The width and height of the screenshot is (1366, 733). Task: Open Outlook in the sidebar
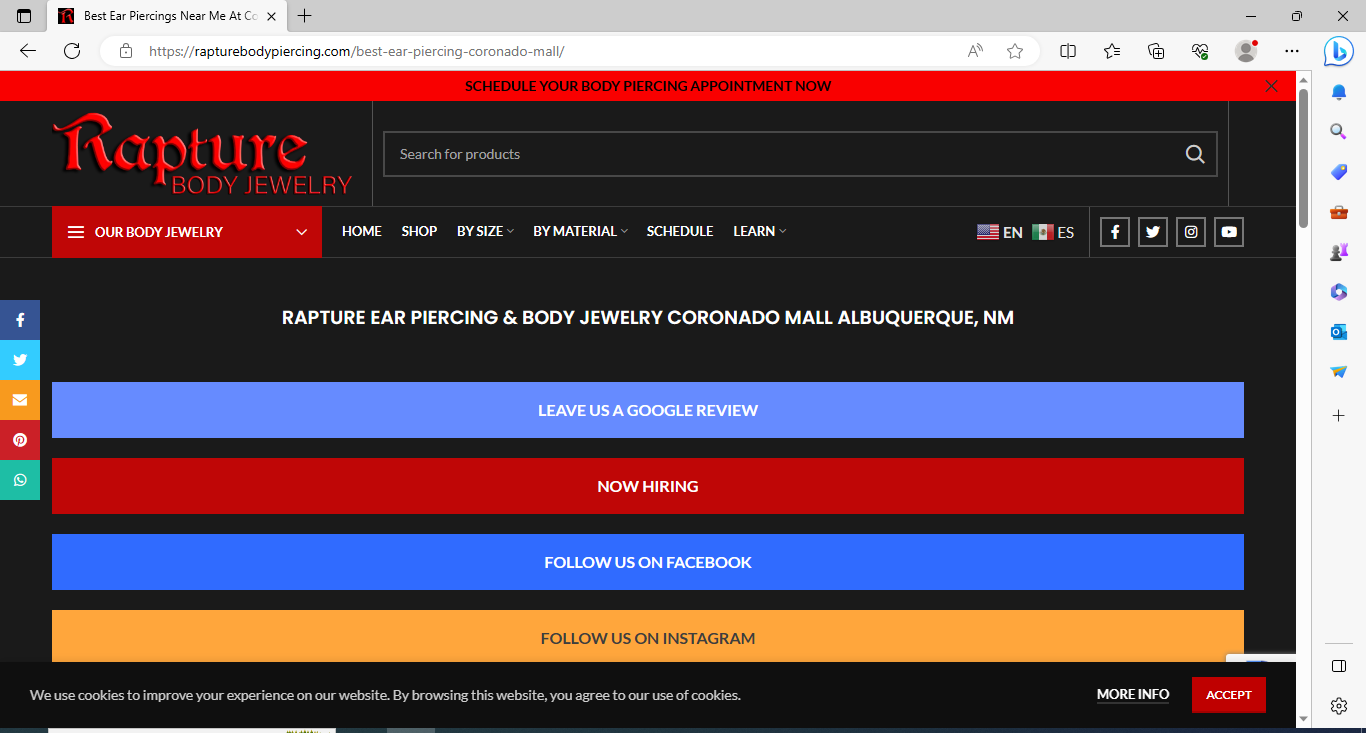point(1339,332)
